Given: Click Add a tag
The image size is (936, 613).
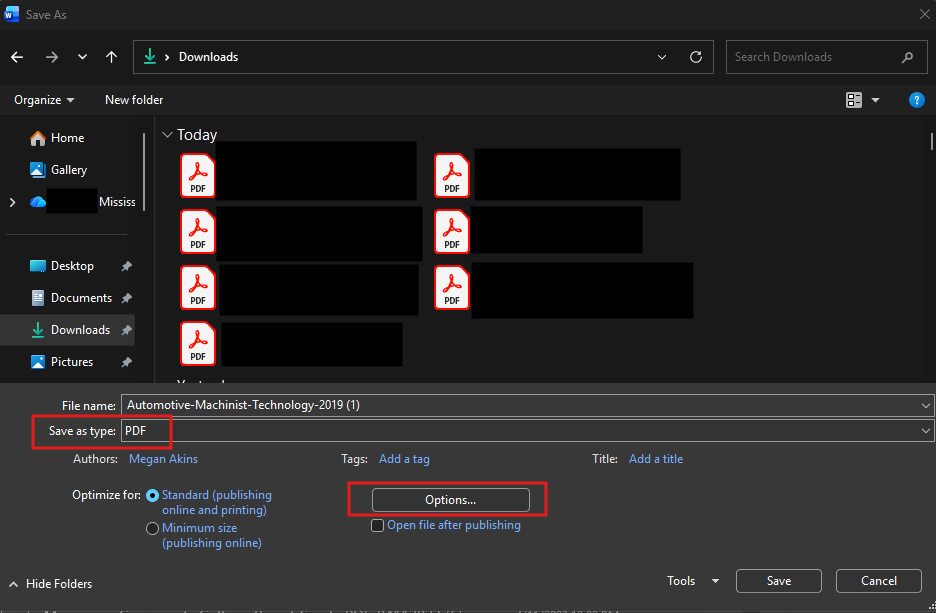Looking at the screenshot, I should pyautogui.click(x=404, y=459).
